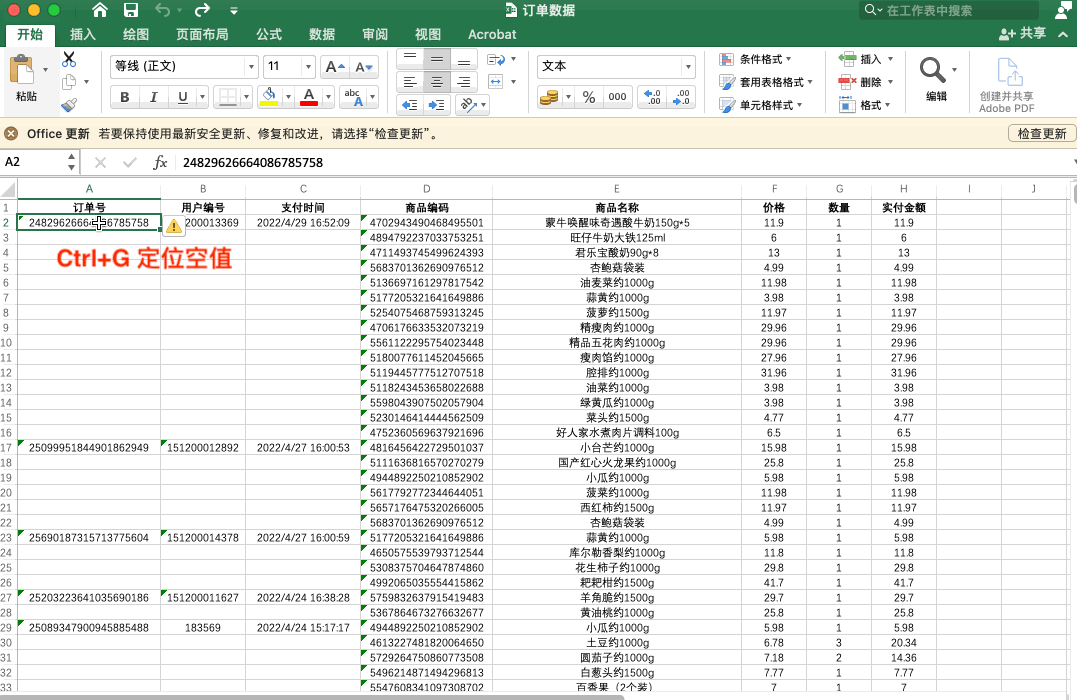Select the Format Painter brush
The width and height of the screenshot is (1077, 700).
pos(69,104)
